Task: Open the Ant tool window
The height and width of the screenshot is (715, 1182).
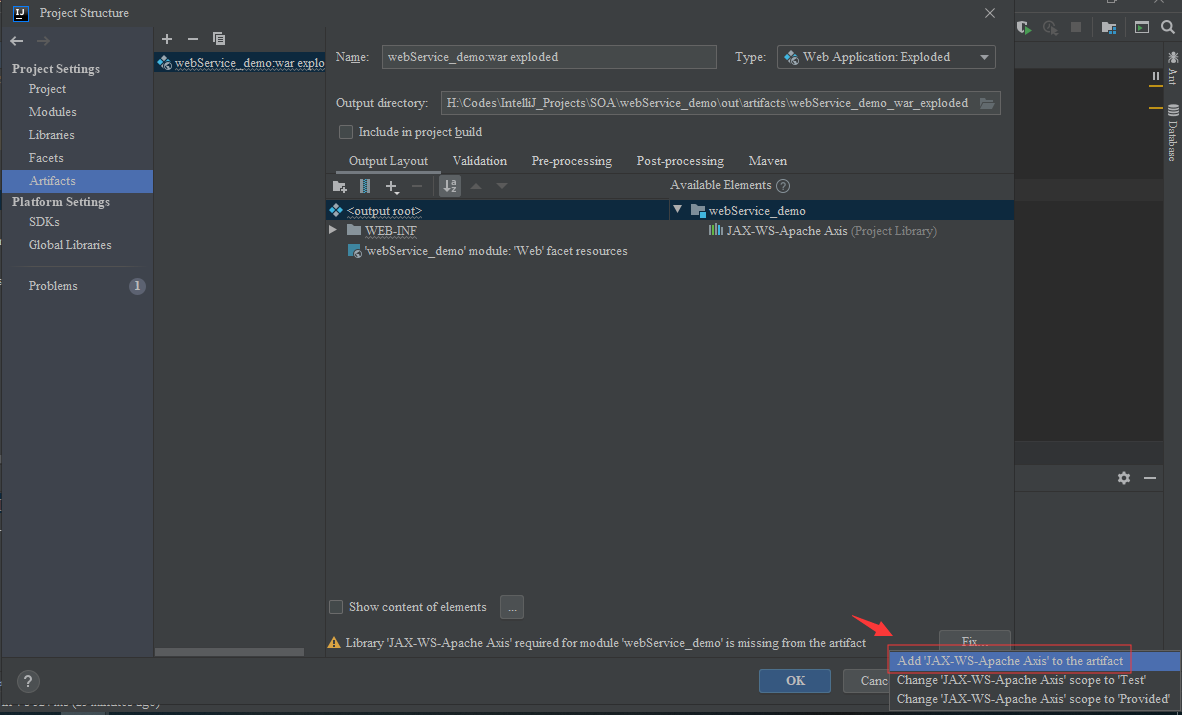Action: 1172,67
